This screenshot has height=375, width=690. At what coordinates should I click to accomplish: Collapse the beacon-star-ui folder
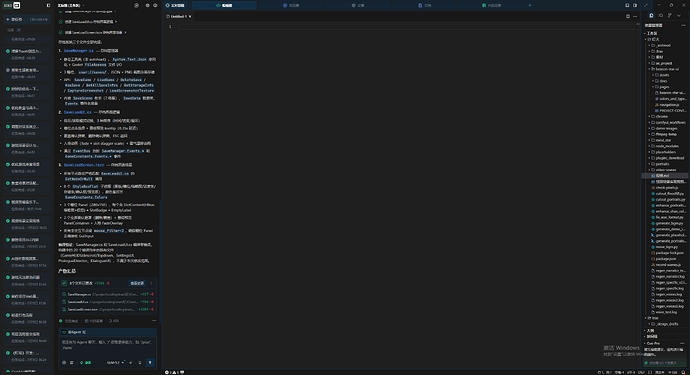point(666,69)
